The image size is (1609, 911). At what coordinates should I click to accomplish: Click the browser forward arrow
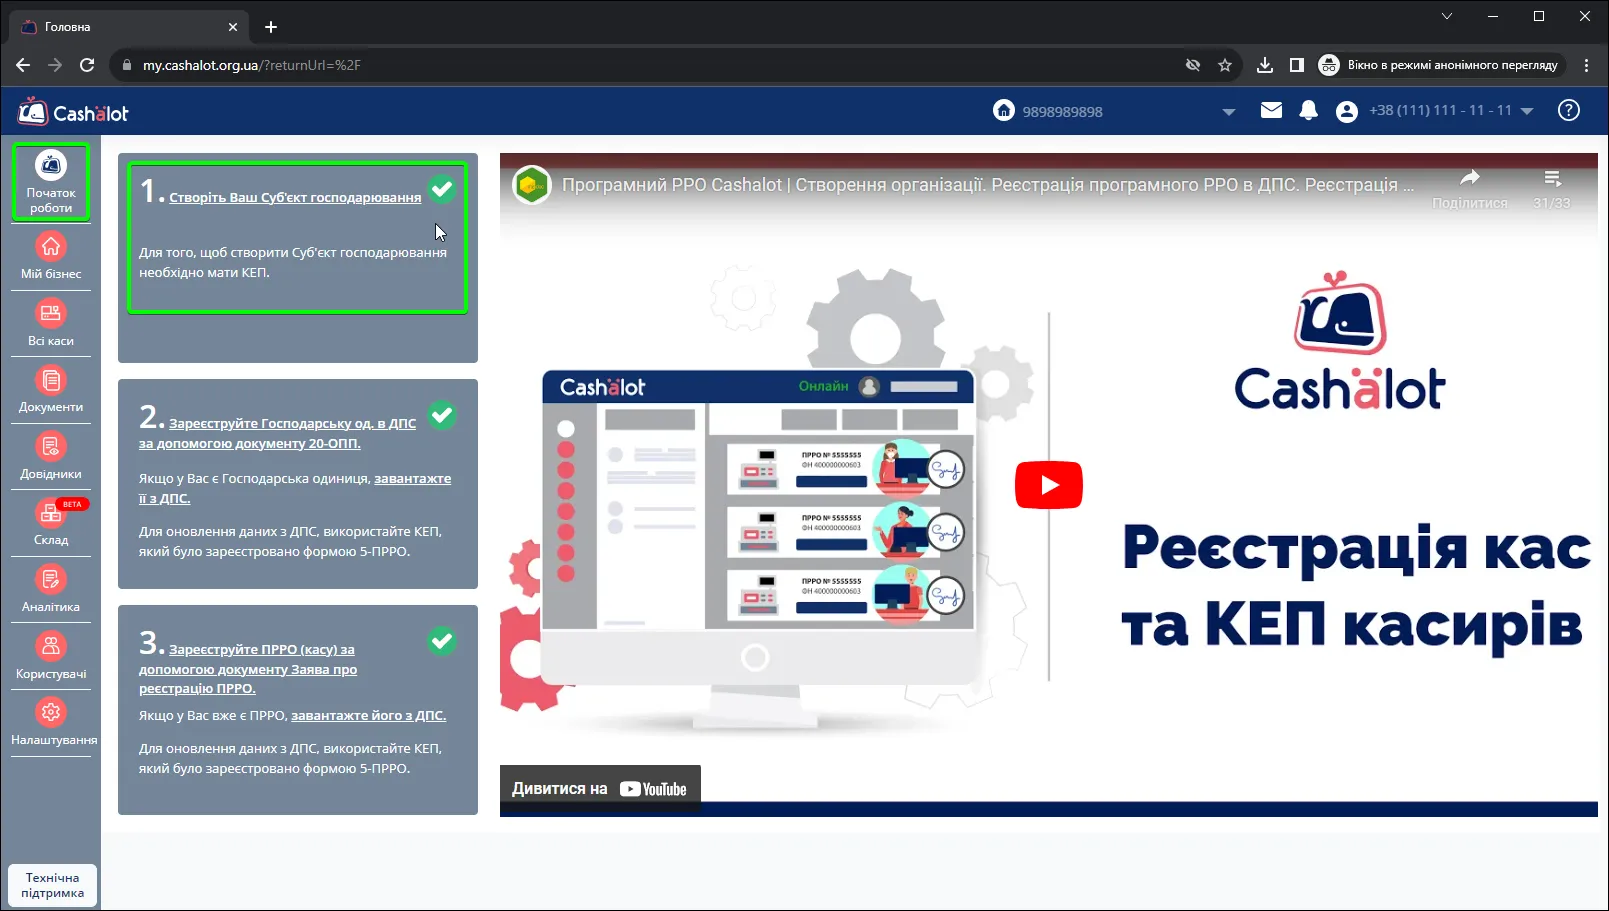click(55, 65)
